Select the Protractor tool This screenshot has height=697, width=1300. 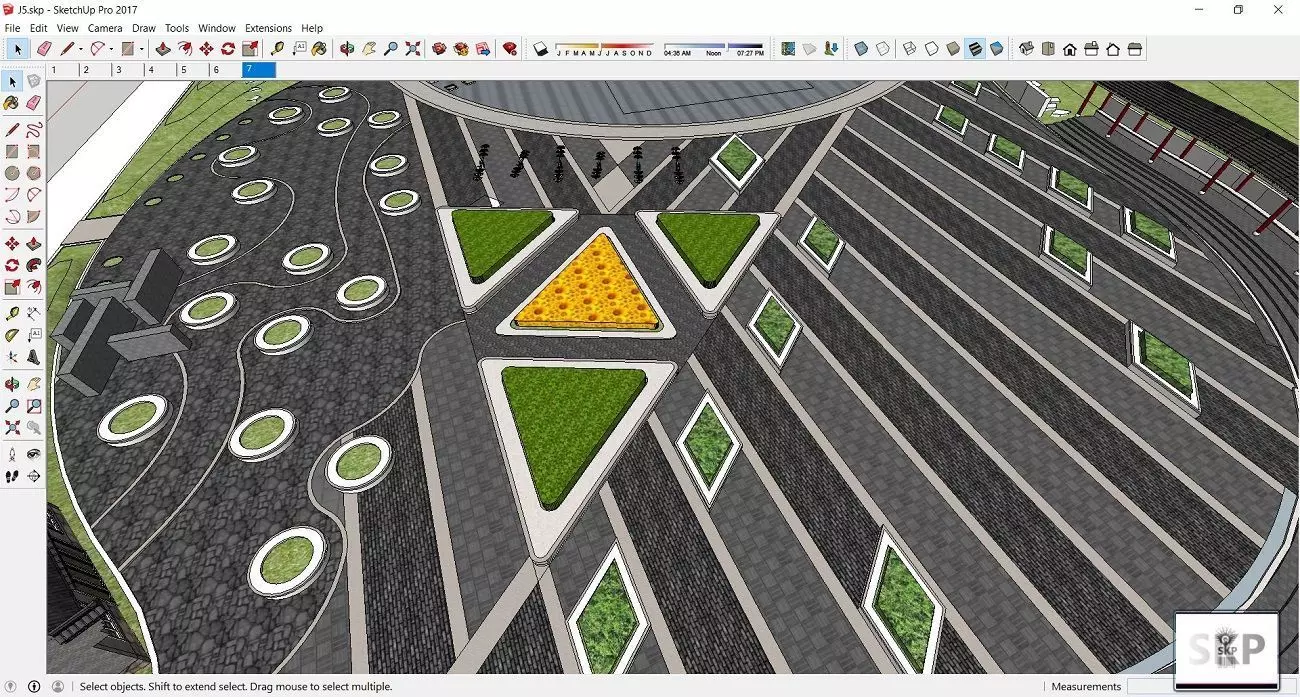[x=12, y=335]
